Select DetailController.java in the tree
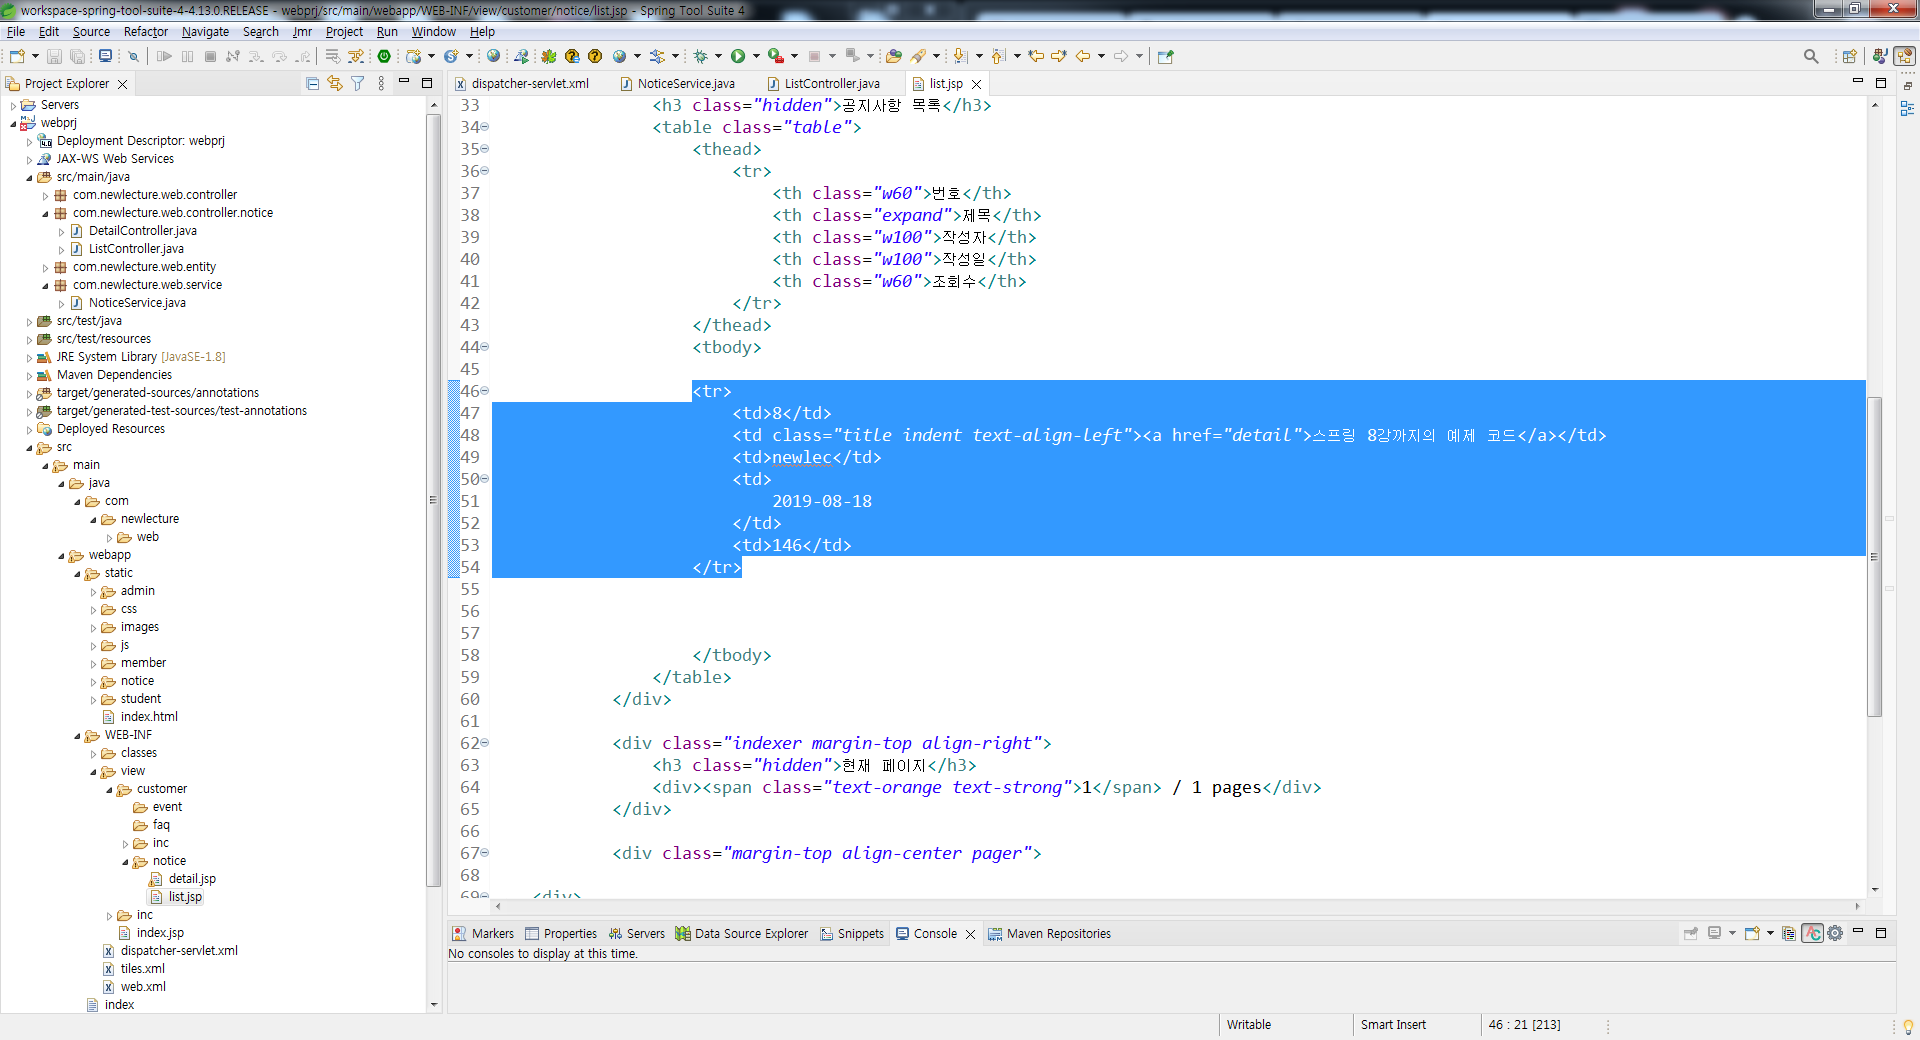Viewport: 1920px width, 1040px height. pos(143,231)
